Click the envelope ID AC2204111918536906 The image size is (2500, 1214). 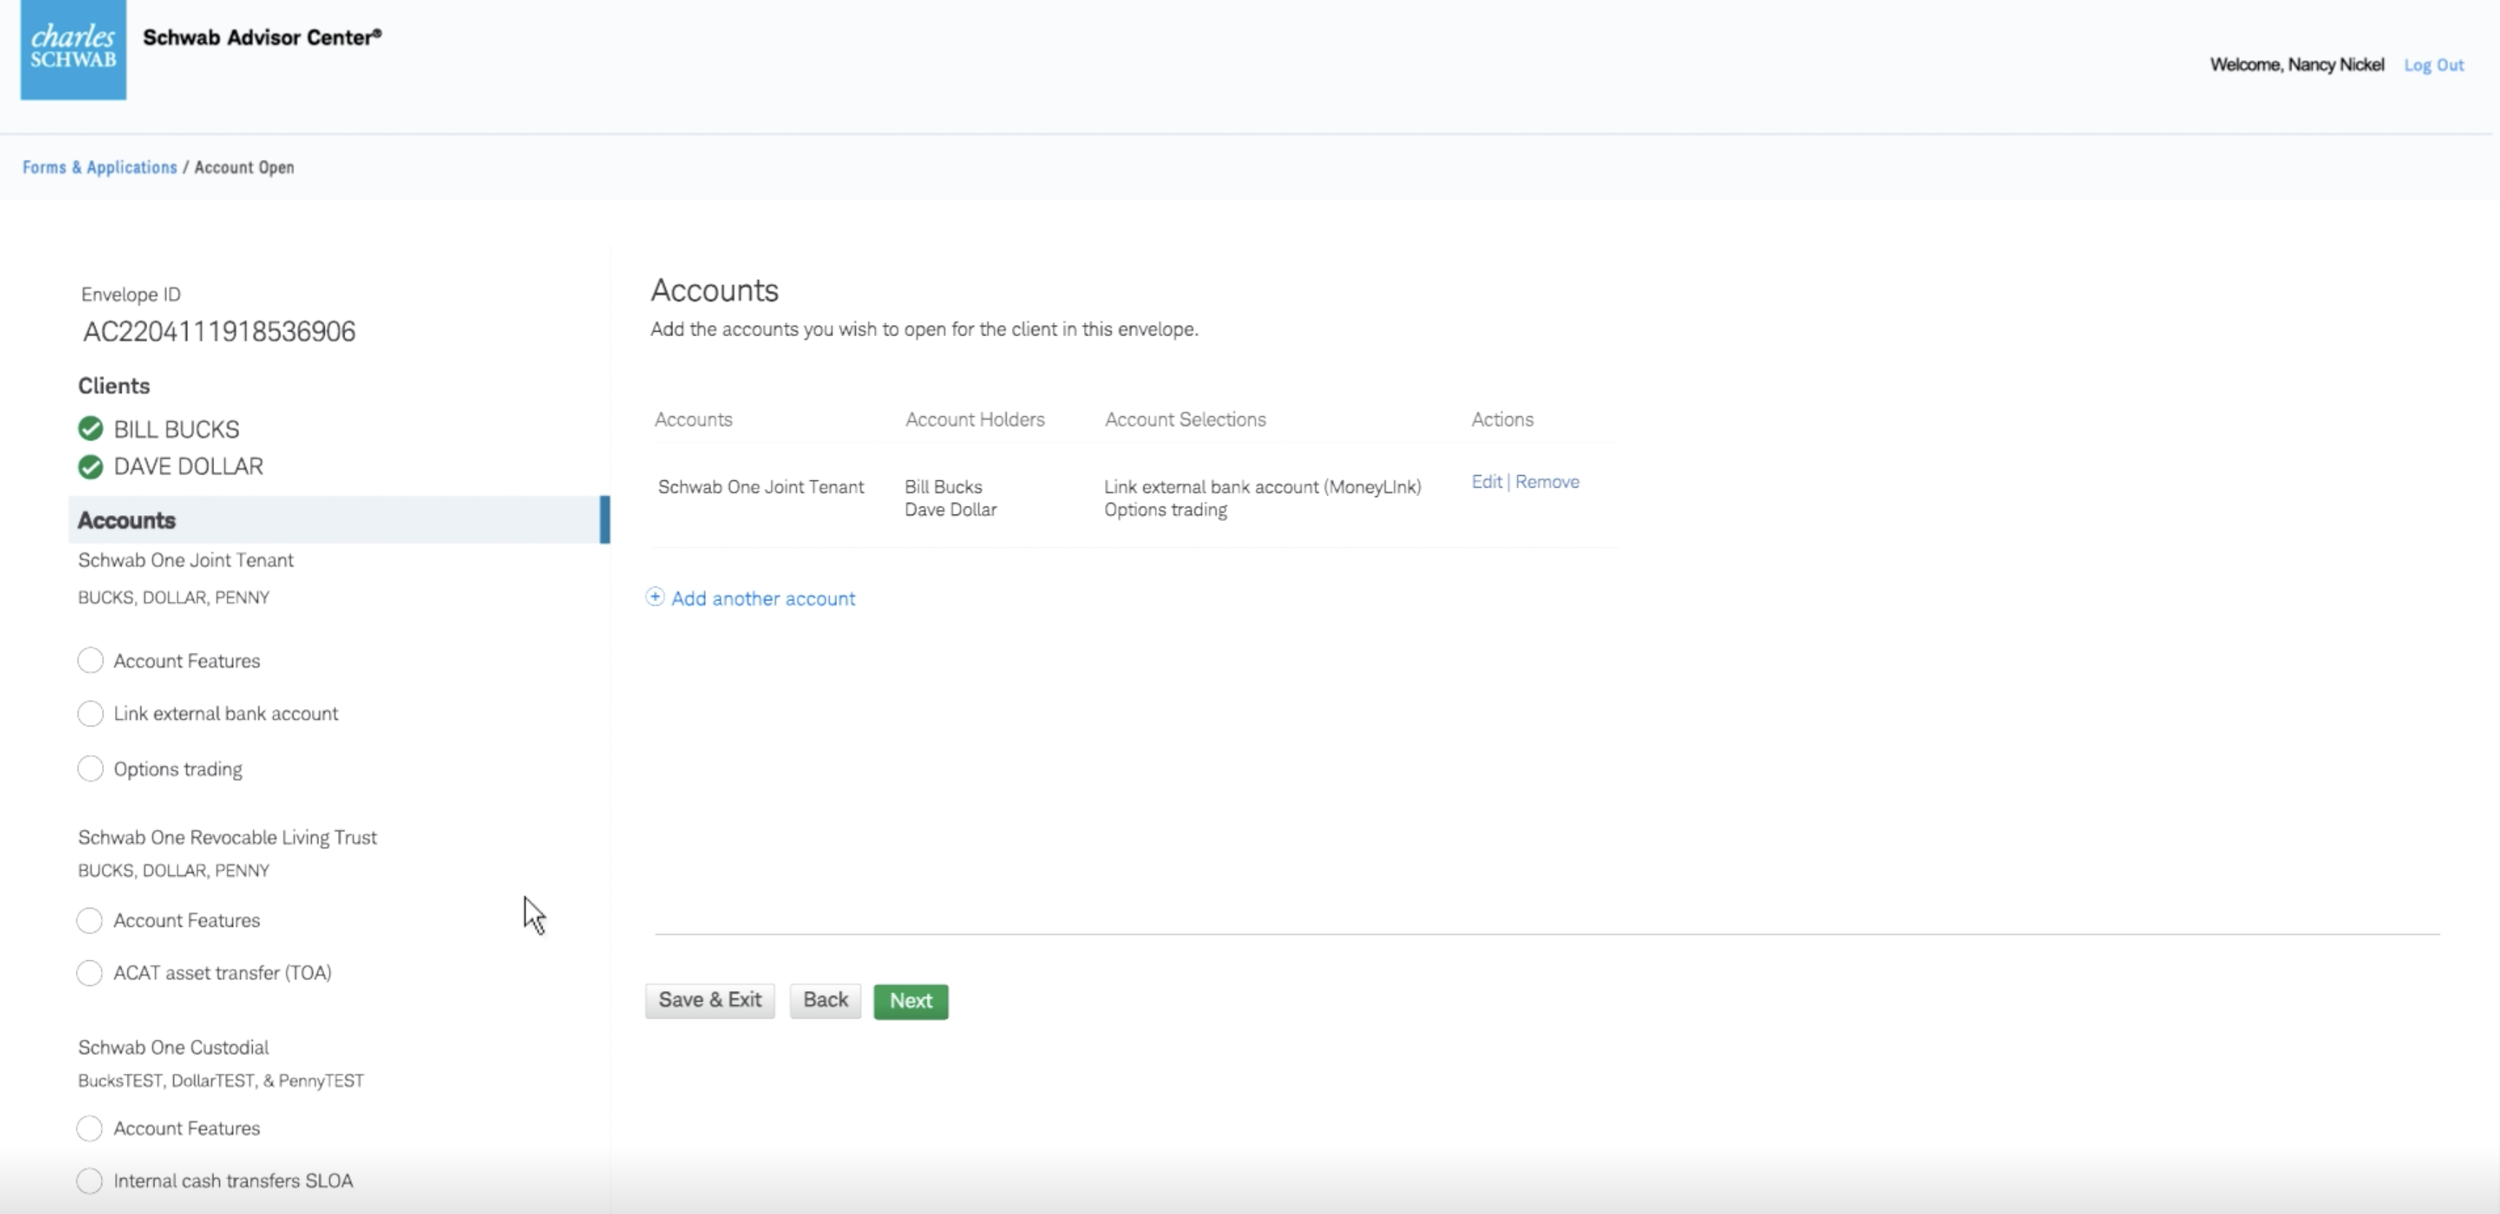(219, 332)
